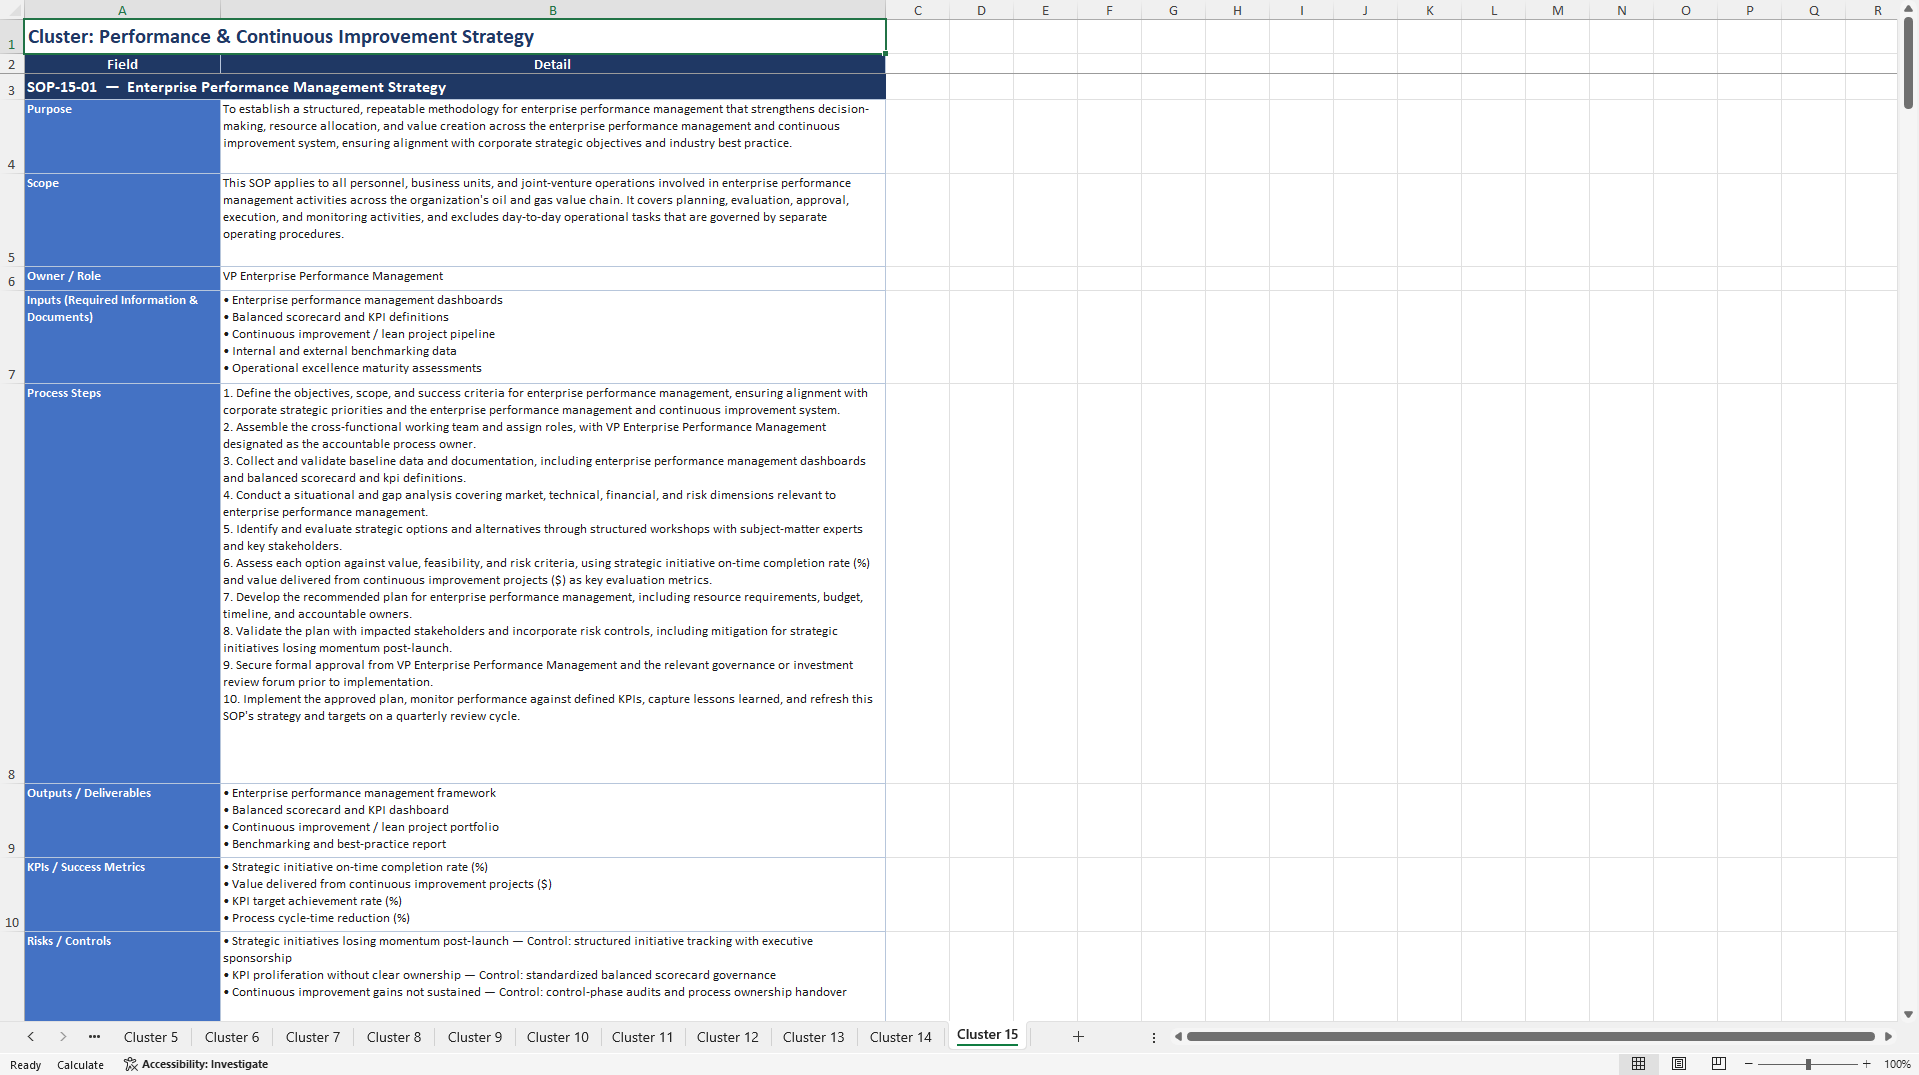Select the process steps detail cell
This screenshot has height=1075, width=1919.
(x=553, y=584)
